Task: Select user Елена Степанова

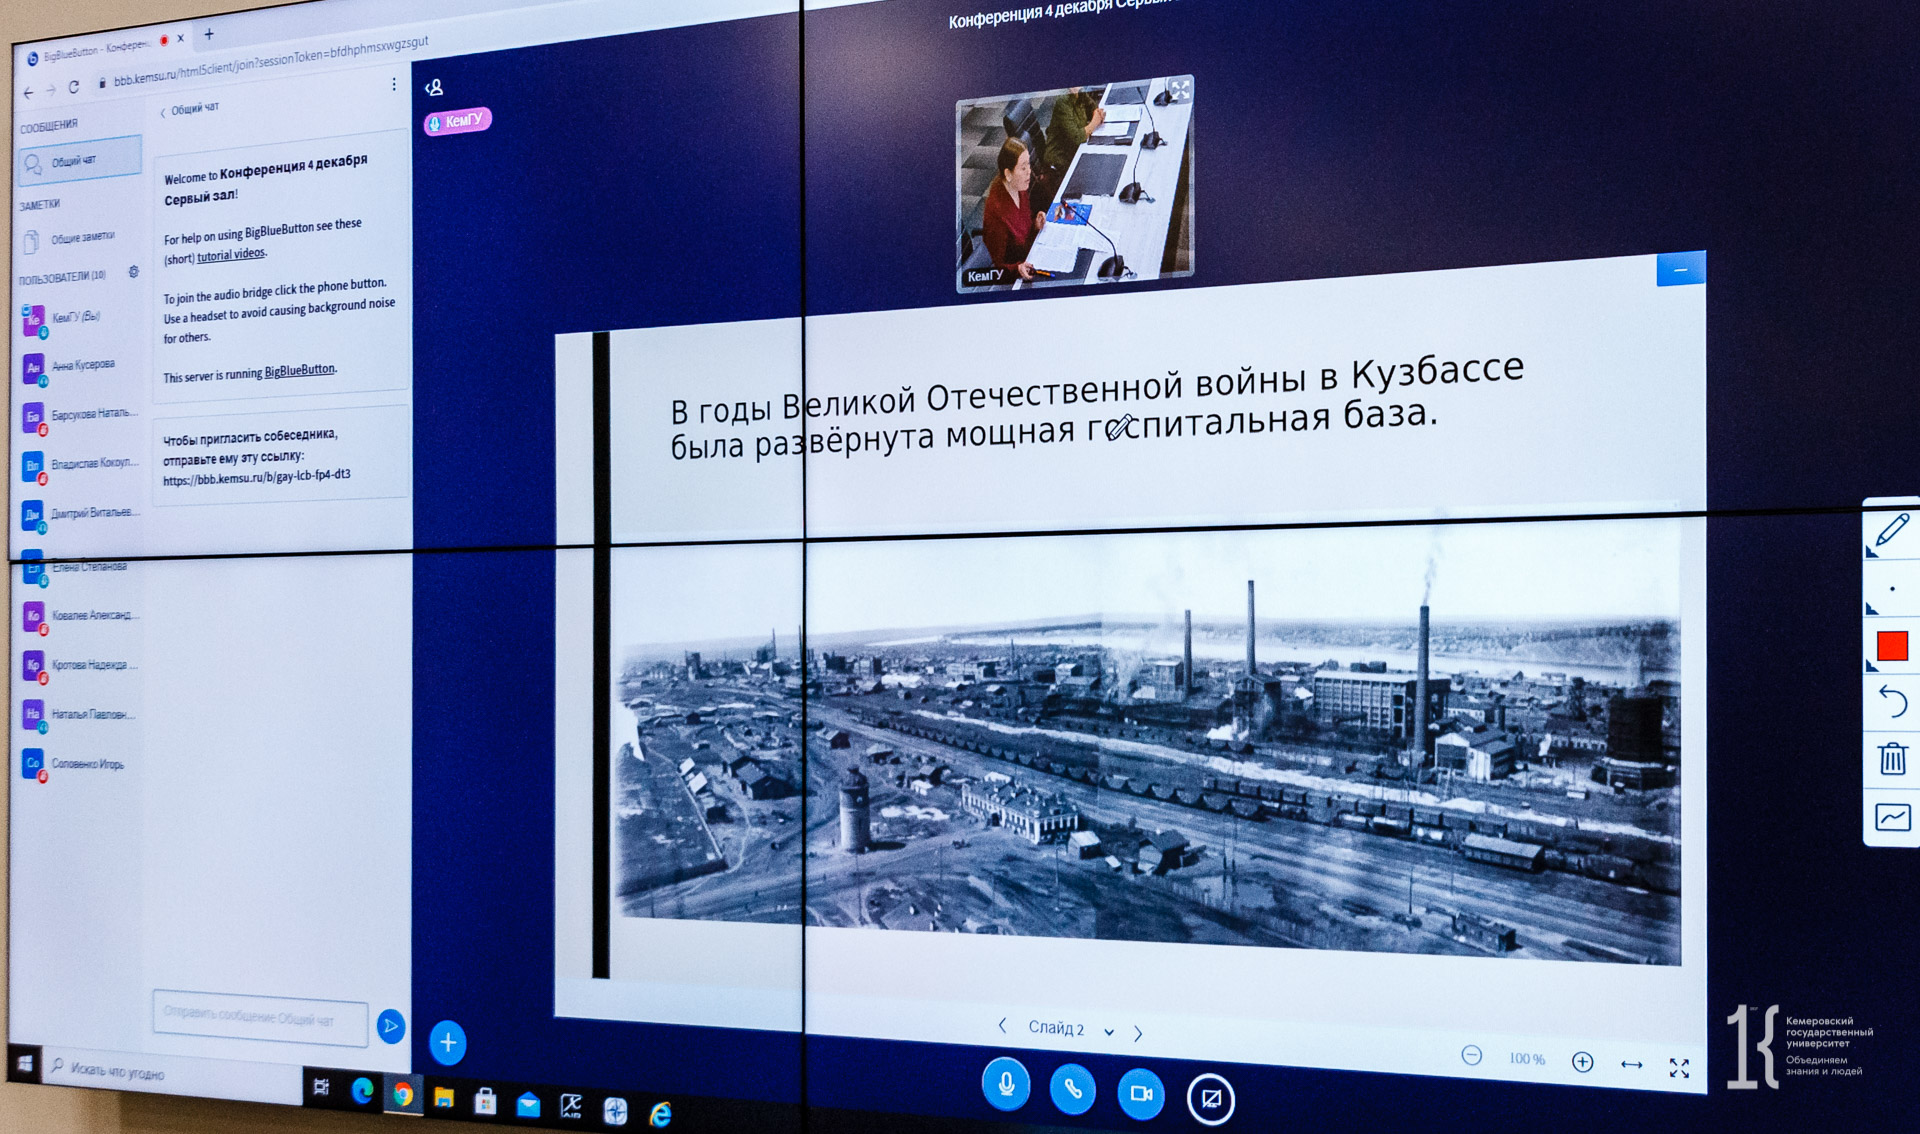Action: pos(78,567)
